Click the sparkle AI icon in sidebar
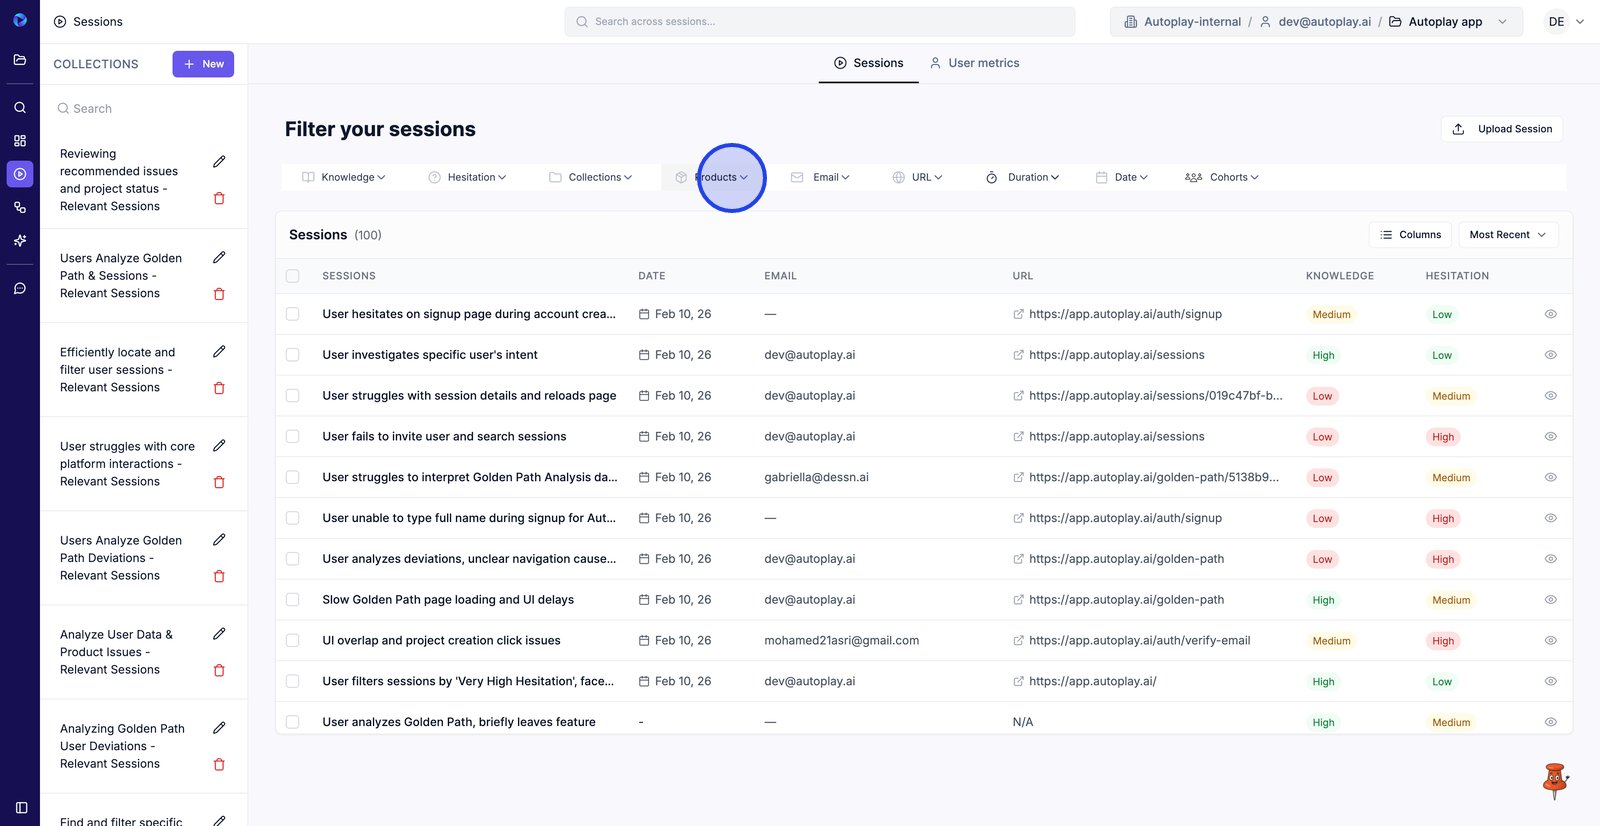This screenshot has width=1600, height=826. tap(20, 241)
